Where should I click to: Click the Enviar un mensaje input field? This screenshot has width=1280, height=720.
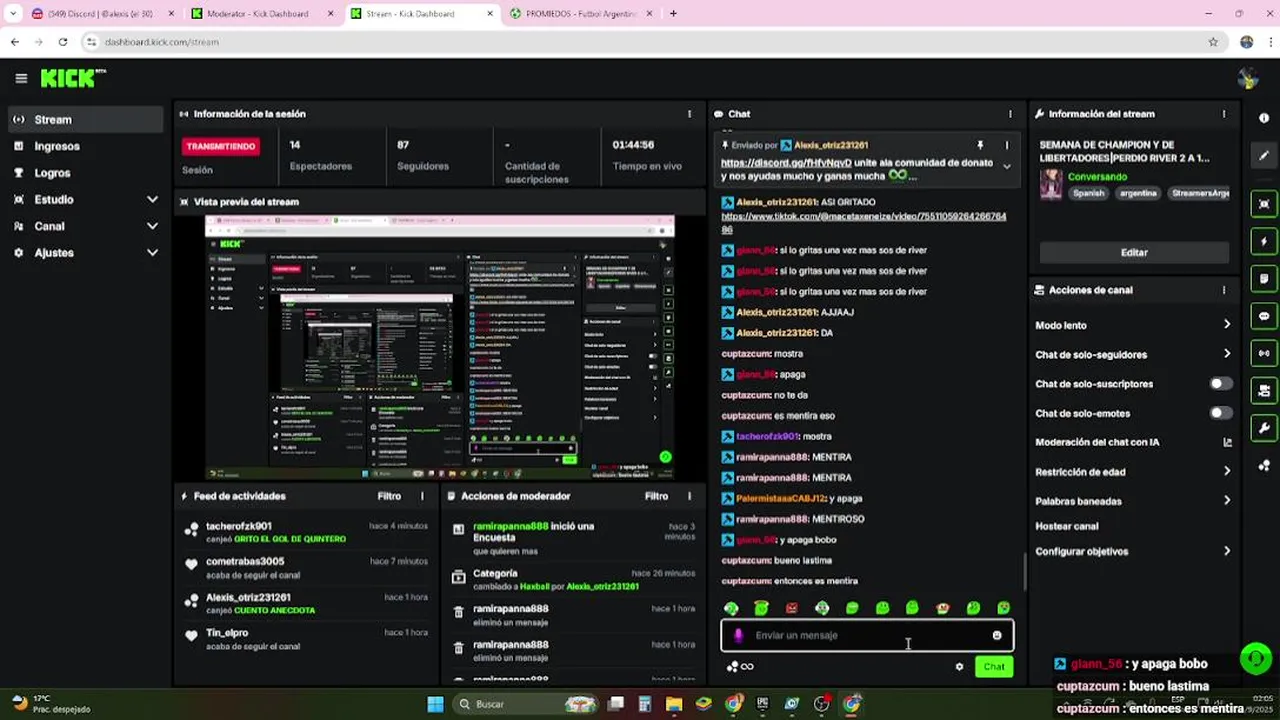(867, 635)
